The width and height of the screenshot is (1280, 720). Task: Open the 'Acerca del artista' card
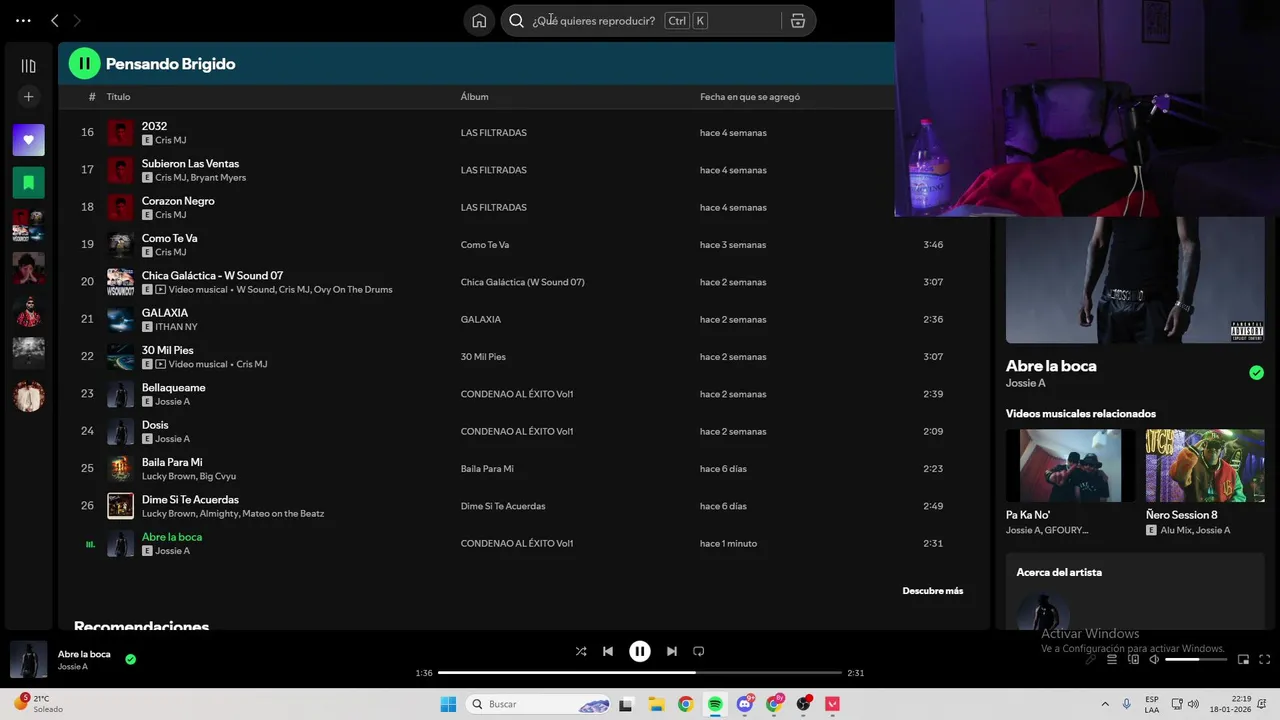click(1135, 592)
